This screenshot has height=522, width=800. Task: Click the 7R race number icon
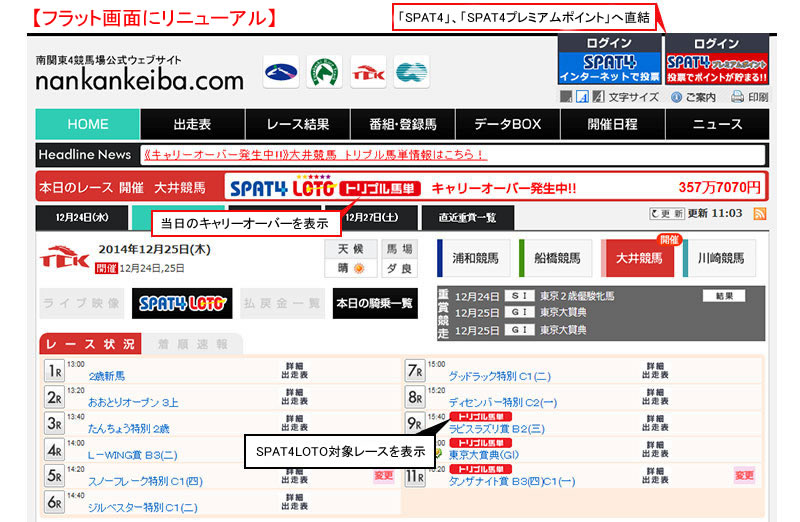click(415, 371)
